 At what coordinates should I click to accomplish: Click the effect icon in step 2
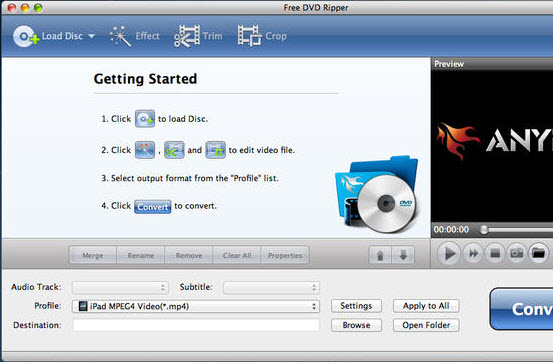pos(145,150)
